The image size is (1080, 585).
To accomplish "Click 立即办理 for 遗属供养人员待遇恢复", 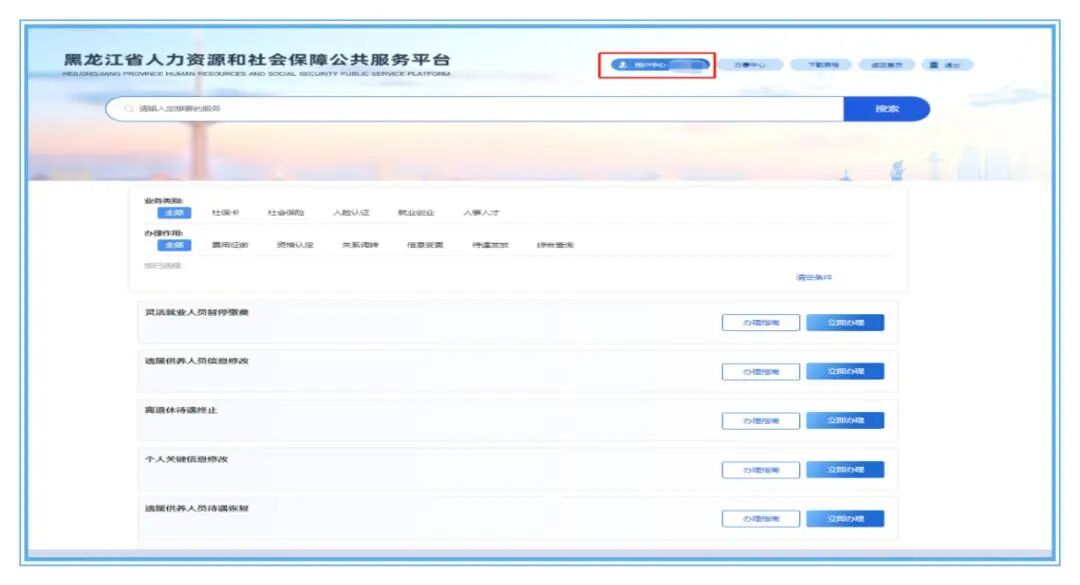I will (x=845, y=519).
